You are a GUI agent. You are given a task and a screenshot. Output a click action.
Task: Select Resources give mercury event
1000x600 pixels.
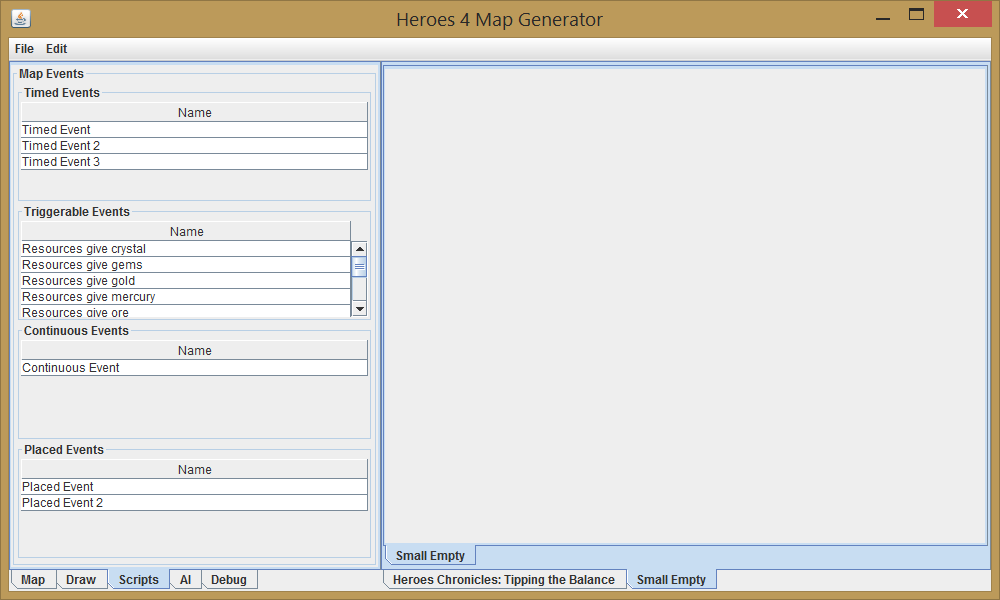[186, 296]
